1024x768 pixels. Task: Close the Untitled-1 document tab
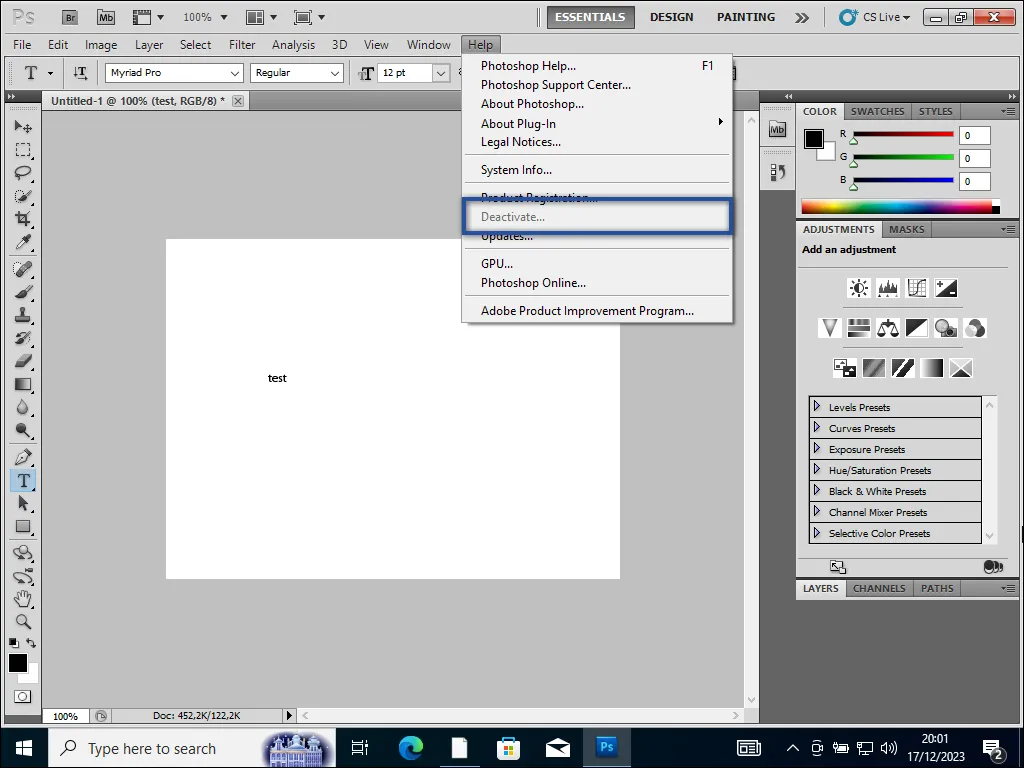click(x=238, y=101)
